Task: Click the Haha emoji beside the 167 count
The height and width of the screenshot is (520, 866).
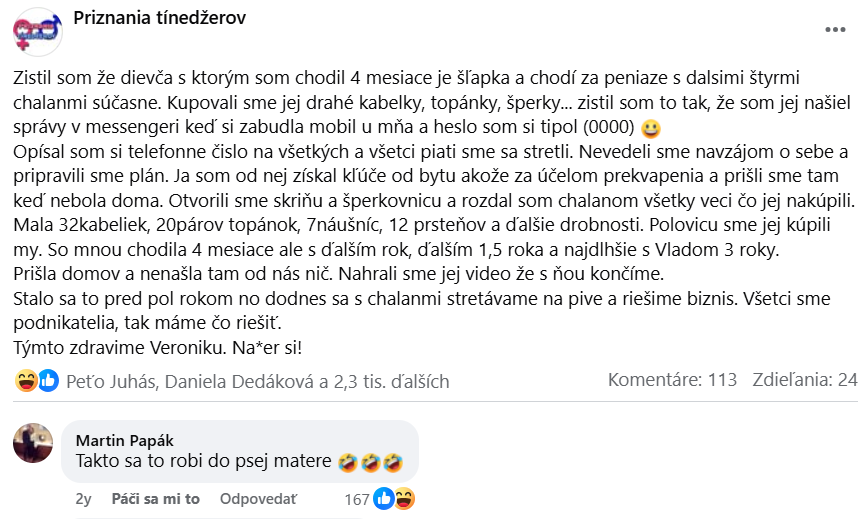Action: tap(404, 498)
